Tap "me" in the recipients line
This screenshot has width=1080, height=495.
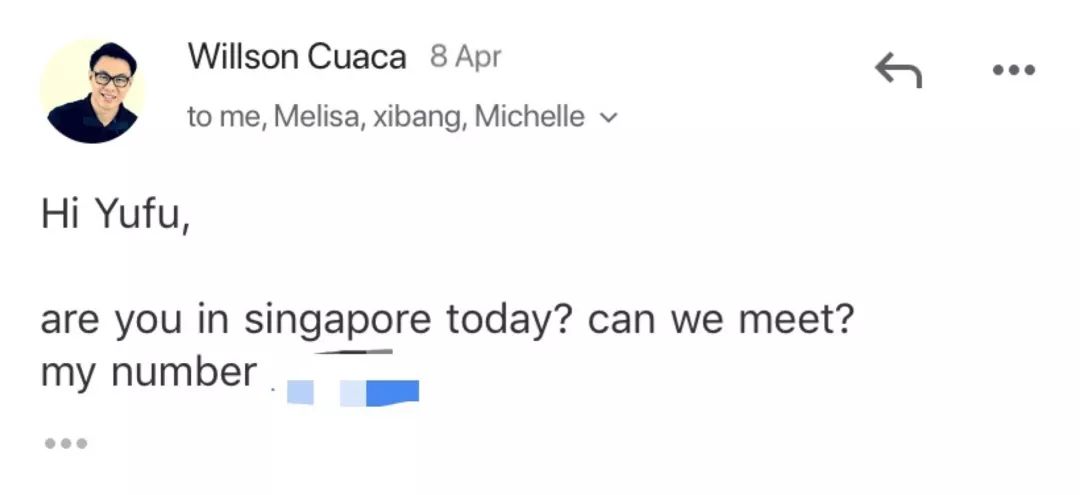241,118
